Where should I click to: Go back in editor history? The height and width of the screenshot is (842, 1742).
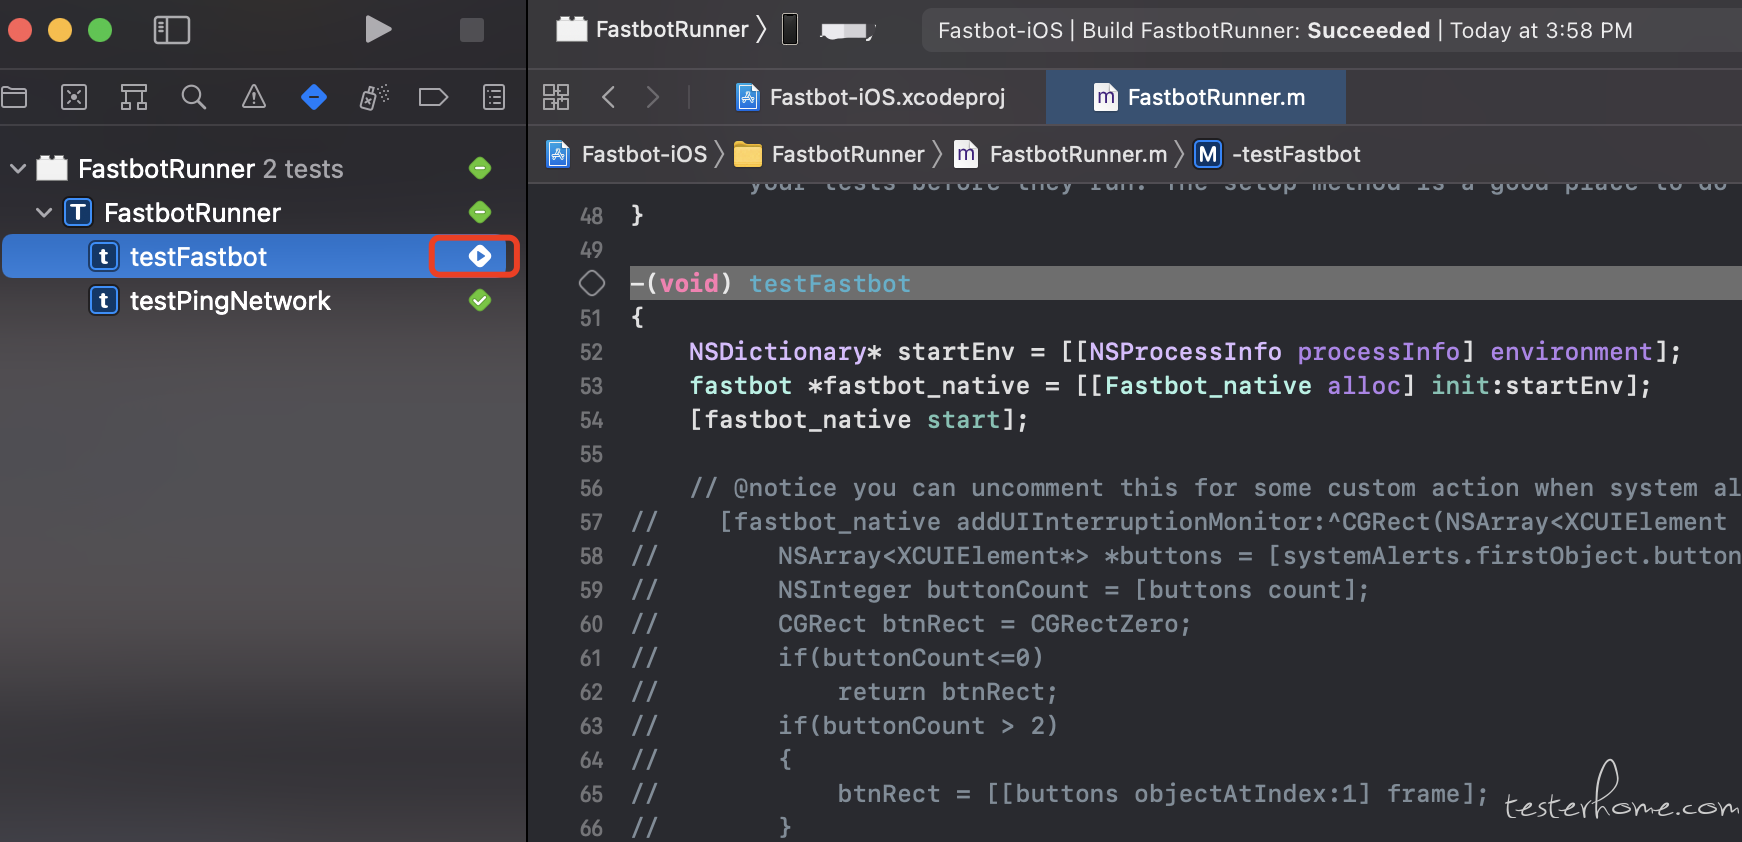coord(608,97)
